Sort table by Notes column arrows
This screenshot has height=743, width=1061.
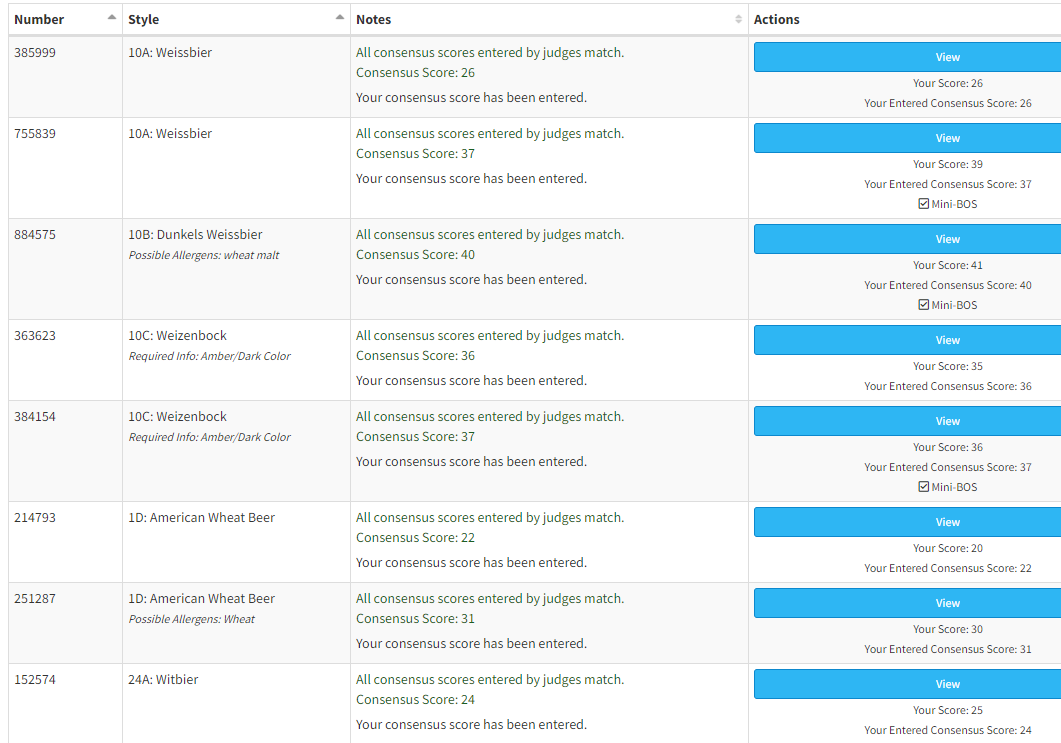[x=738, y=19]
